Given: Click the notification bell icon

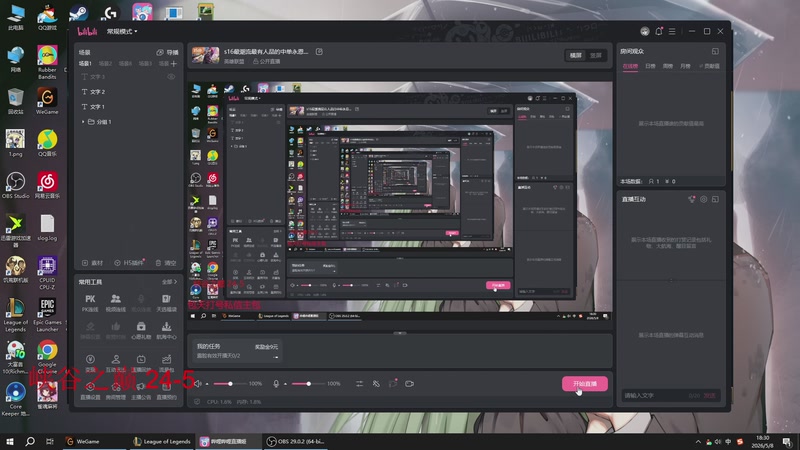Looking at the screenshot, I should [659, 31].
